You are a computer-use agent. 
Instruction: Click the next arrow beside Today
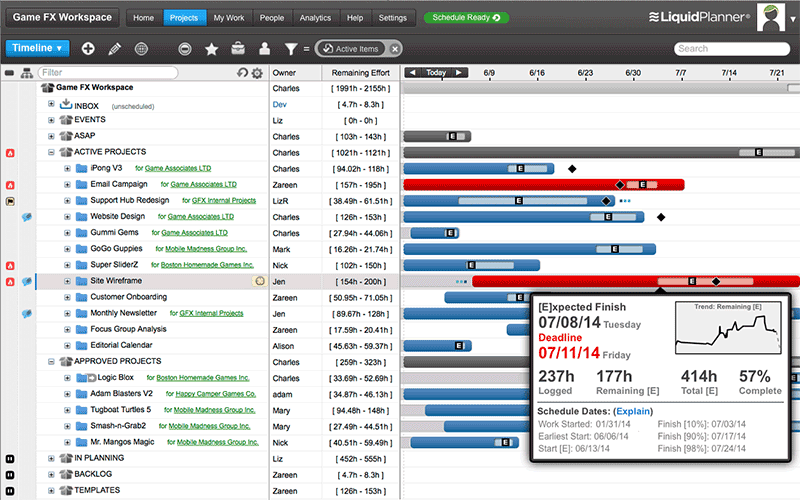coord(459,72)
